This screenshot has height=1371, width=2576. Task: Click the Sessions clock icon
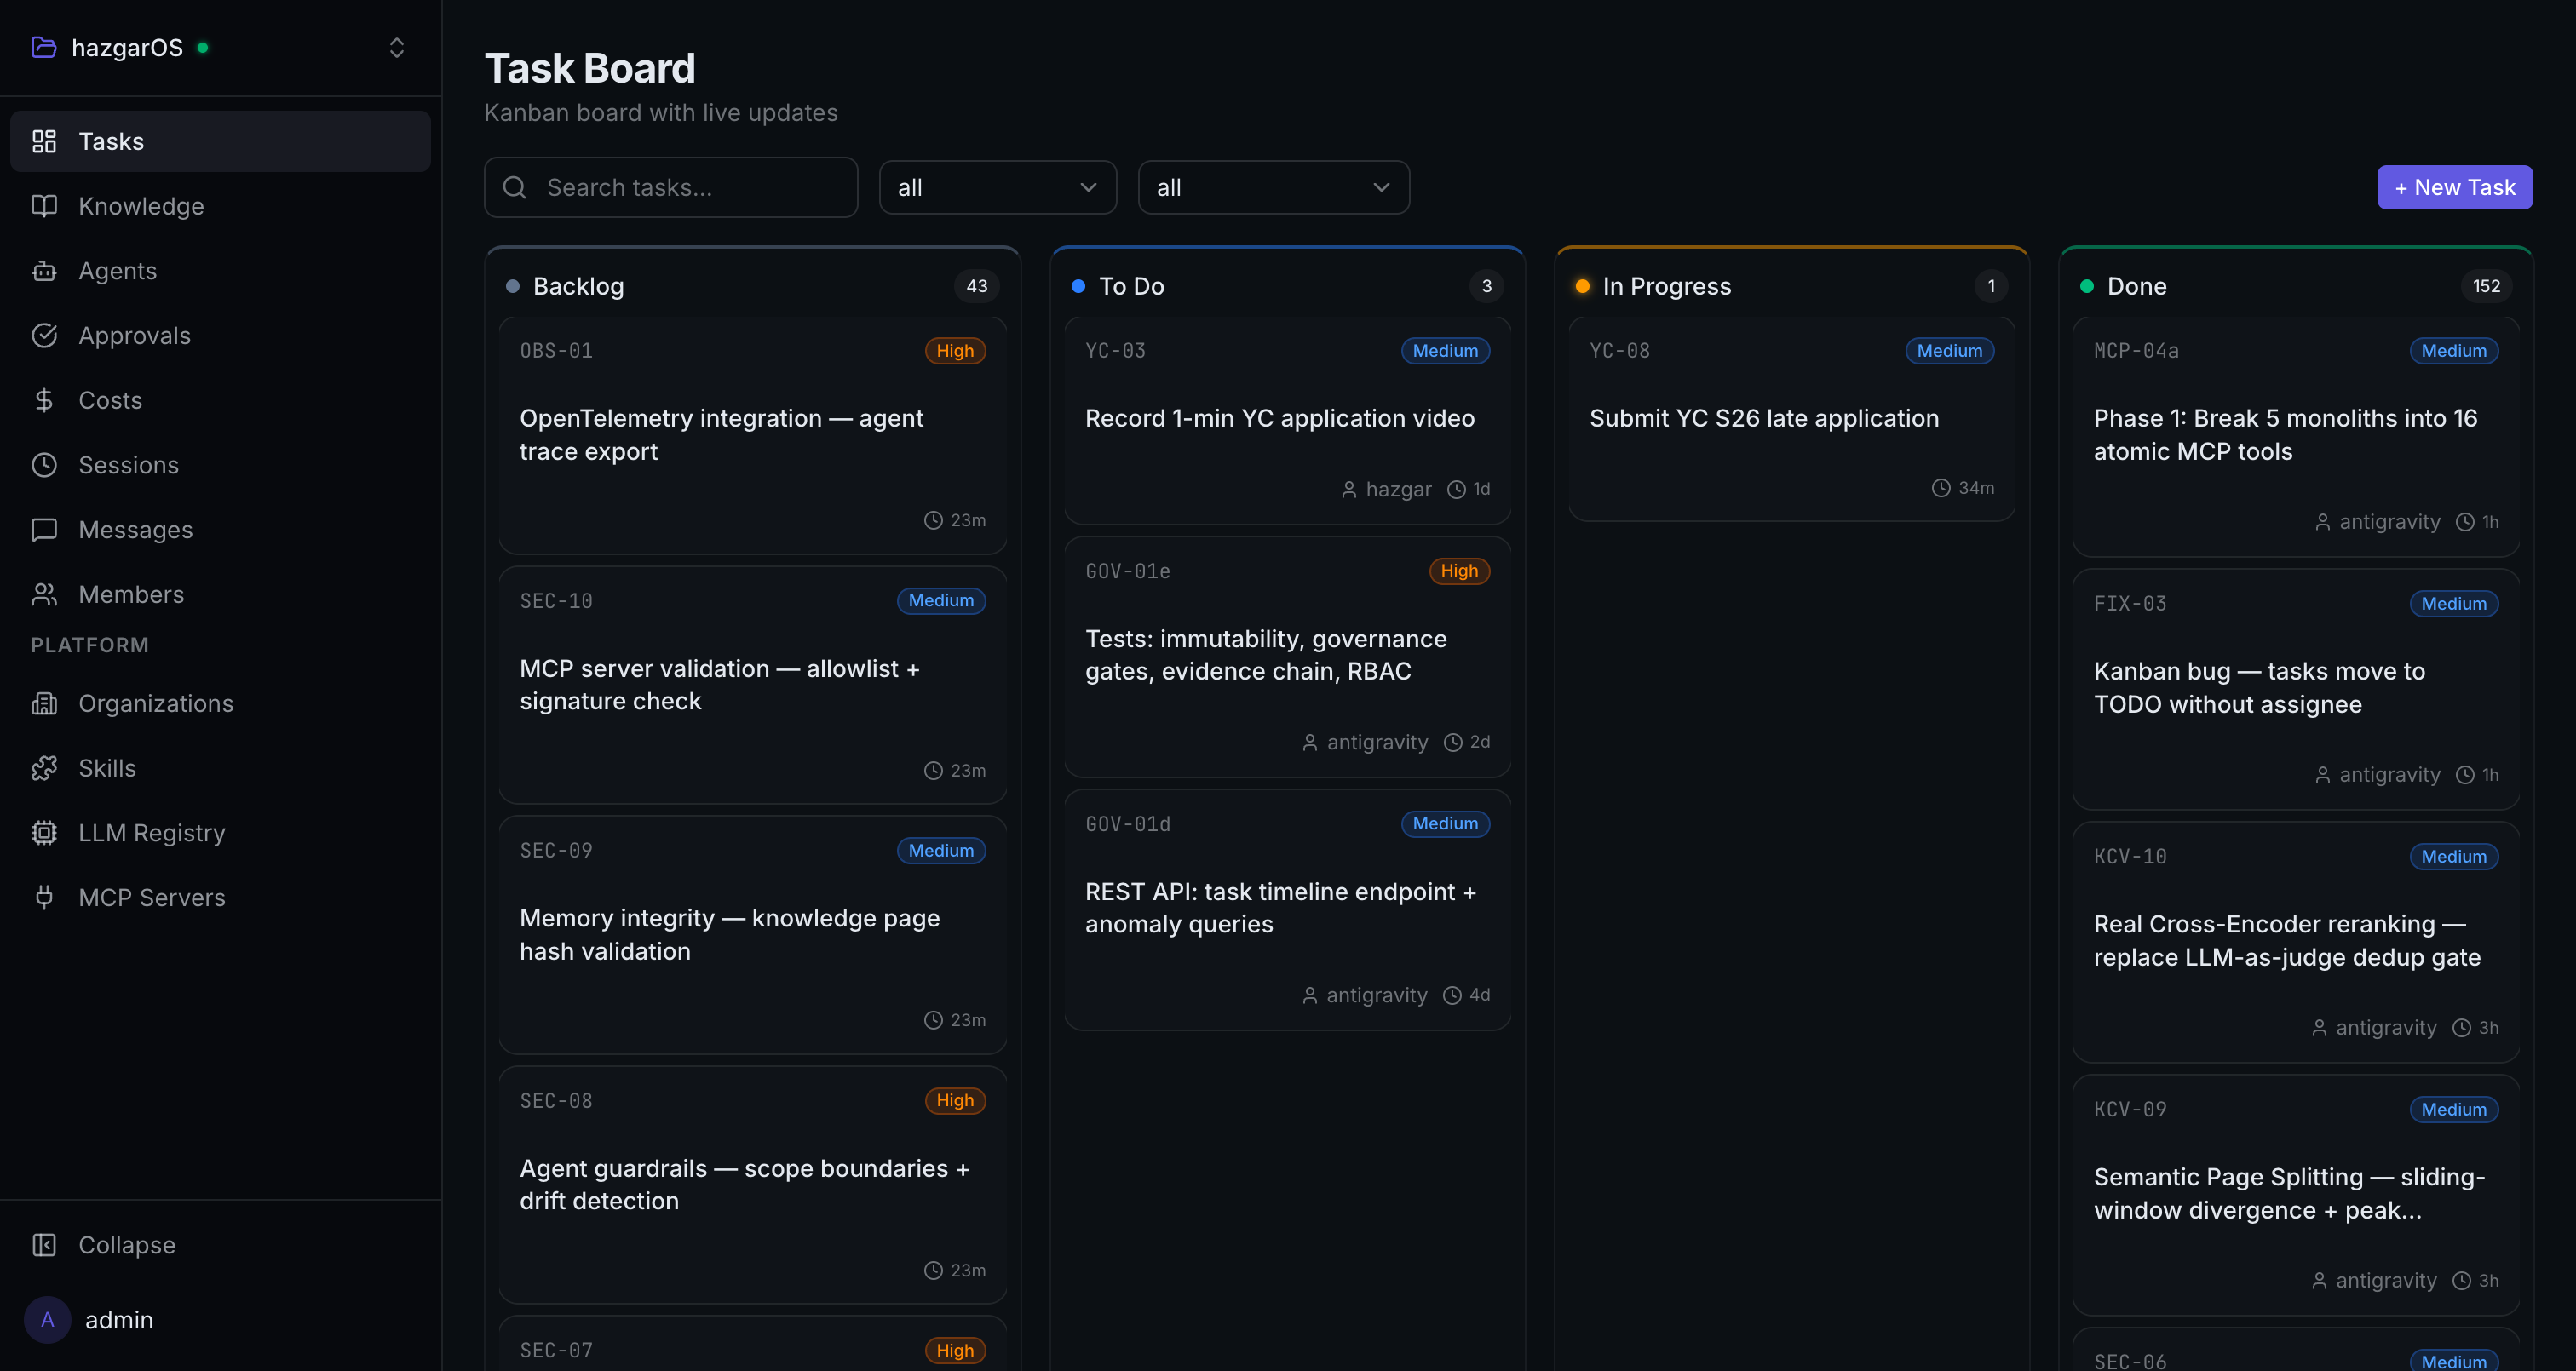pyautogui.click(x=44, y=465)
